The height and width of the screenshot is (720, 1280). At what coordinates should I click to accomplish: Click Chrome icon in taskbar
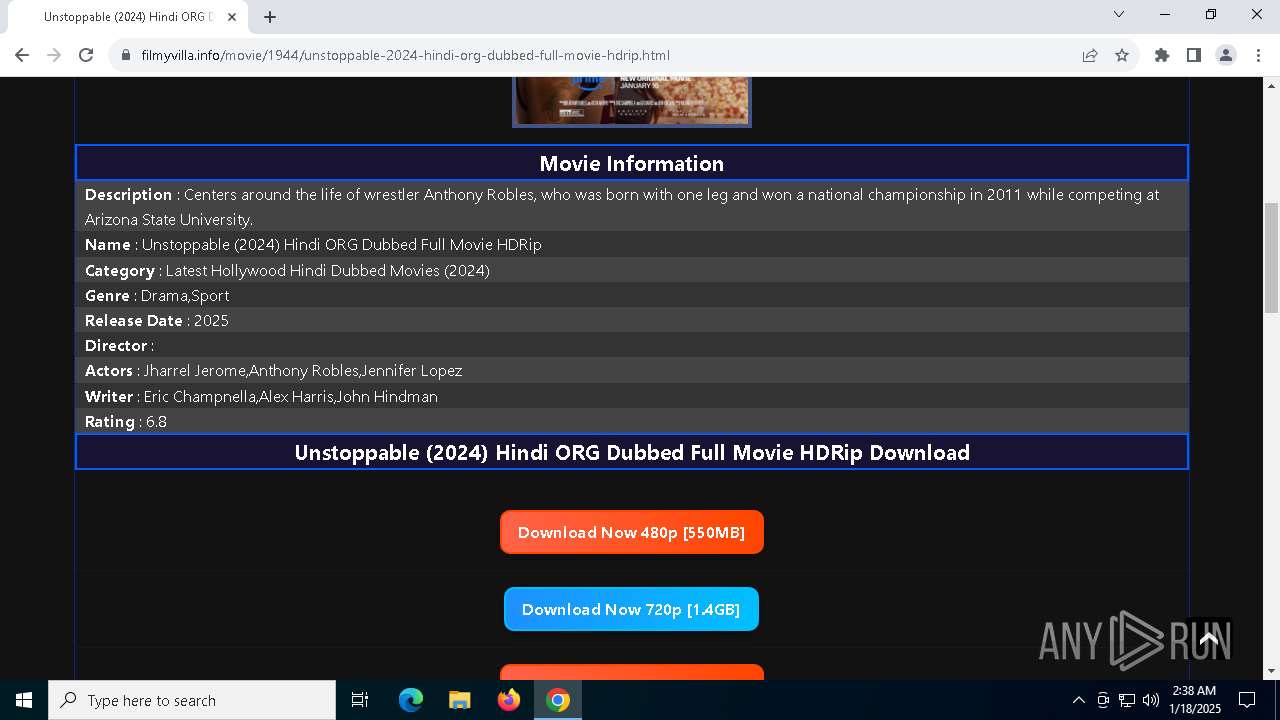[x=558, y=700]
